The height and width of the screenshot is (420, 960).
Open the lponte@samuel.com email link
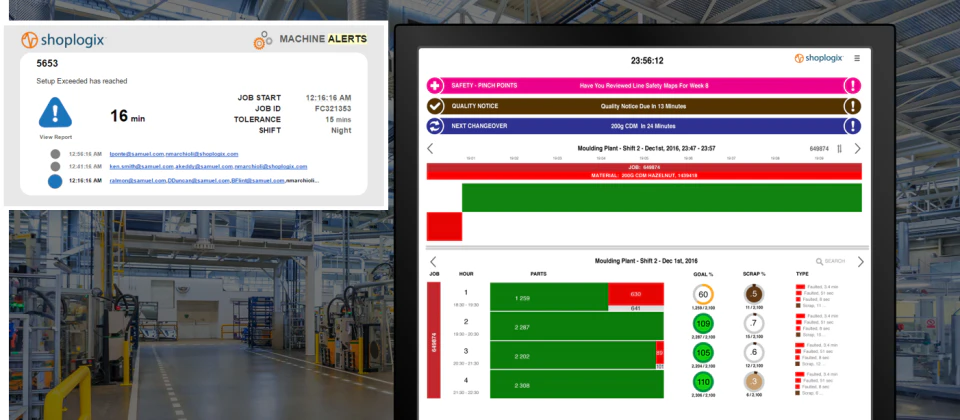click(x=137, y=154)
